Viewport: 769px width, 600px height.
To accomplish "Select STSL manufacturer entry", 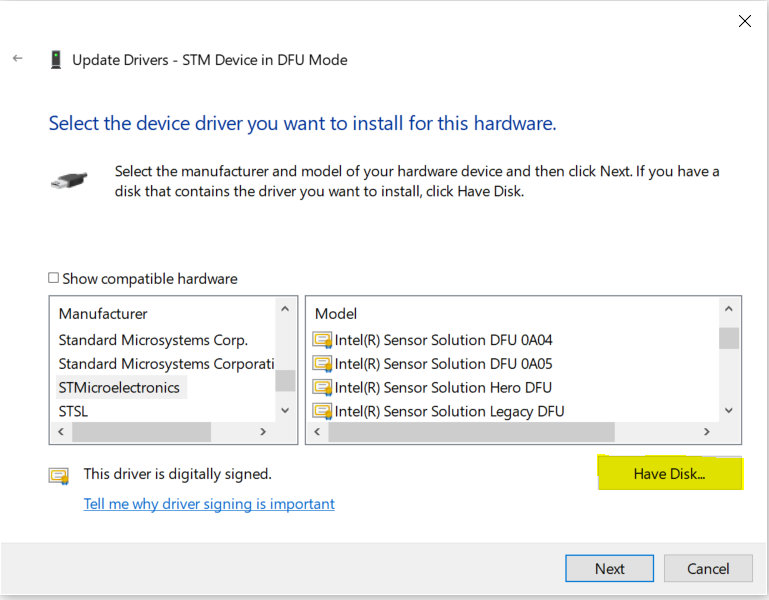I will click(73, 411).
